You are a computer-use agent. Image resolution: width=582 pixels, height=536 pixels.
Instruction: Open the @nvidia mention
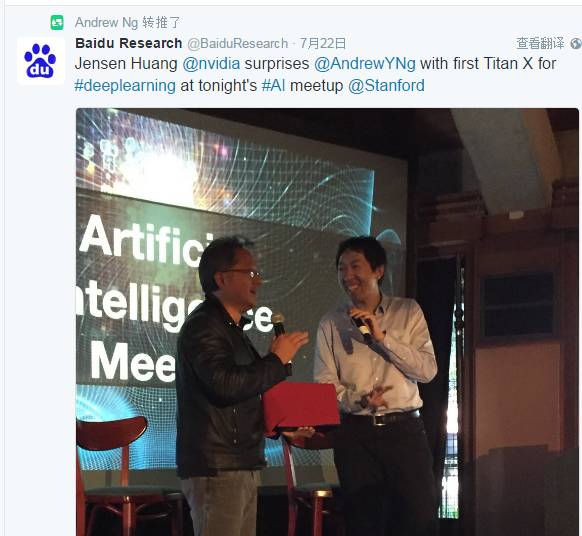(211, 64)
